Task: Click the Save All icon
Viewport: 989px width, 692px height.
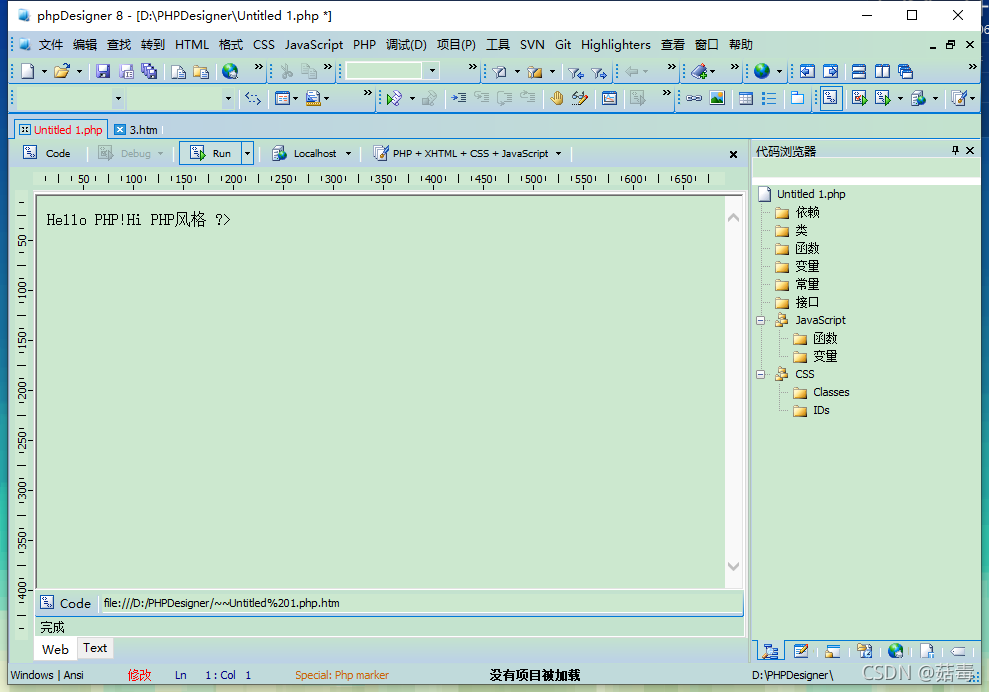Action: click(149, 71)
